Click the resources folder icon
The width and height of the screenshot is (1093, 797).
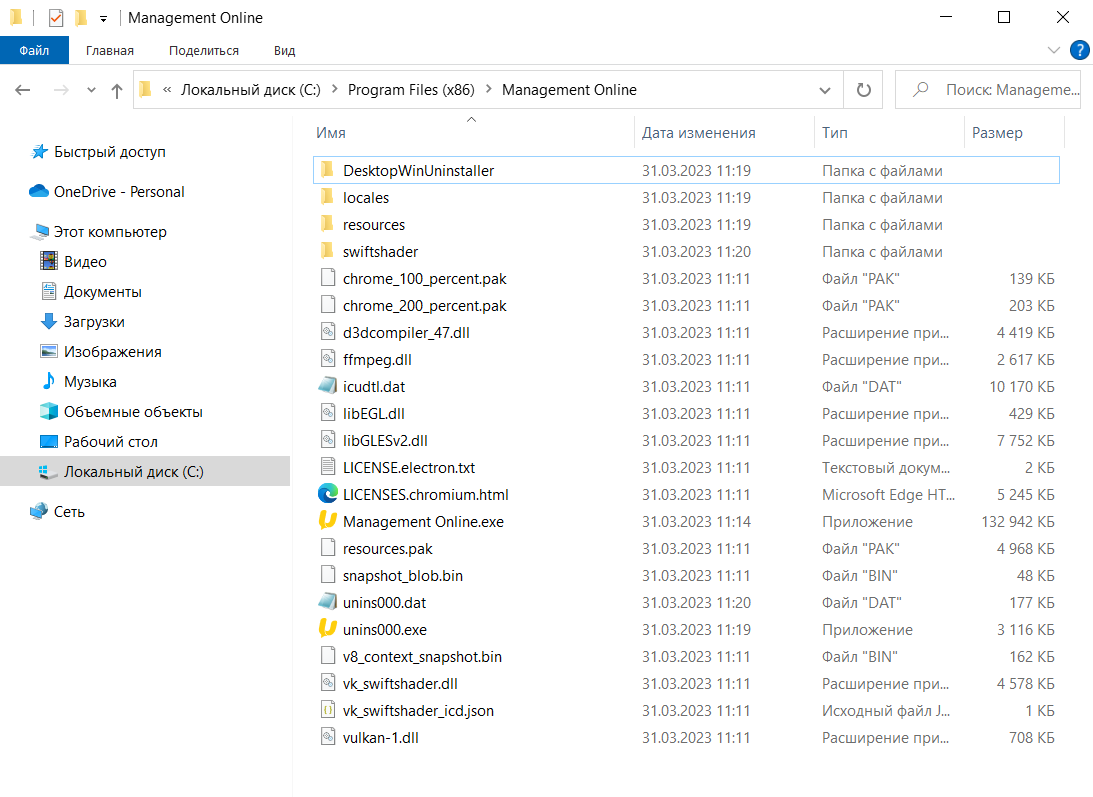click(328, 225)
